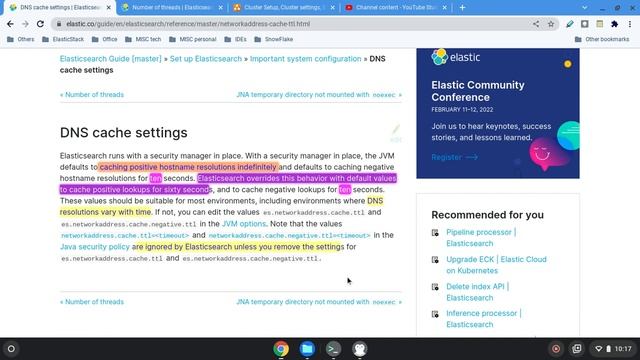Click the document icon beside Delete index API
The width and height of the screenshot is (640, 360).
pyautogui.click(x=435, y=287)
